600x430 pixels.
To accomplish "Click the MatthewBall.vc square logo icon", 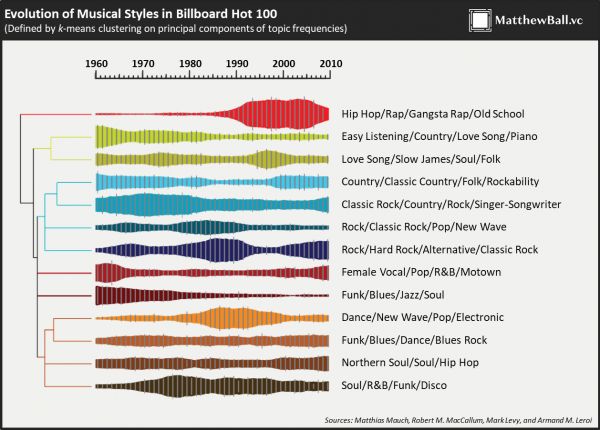I will 480,20.
